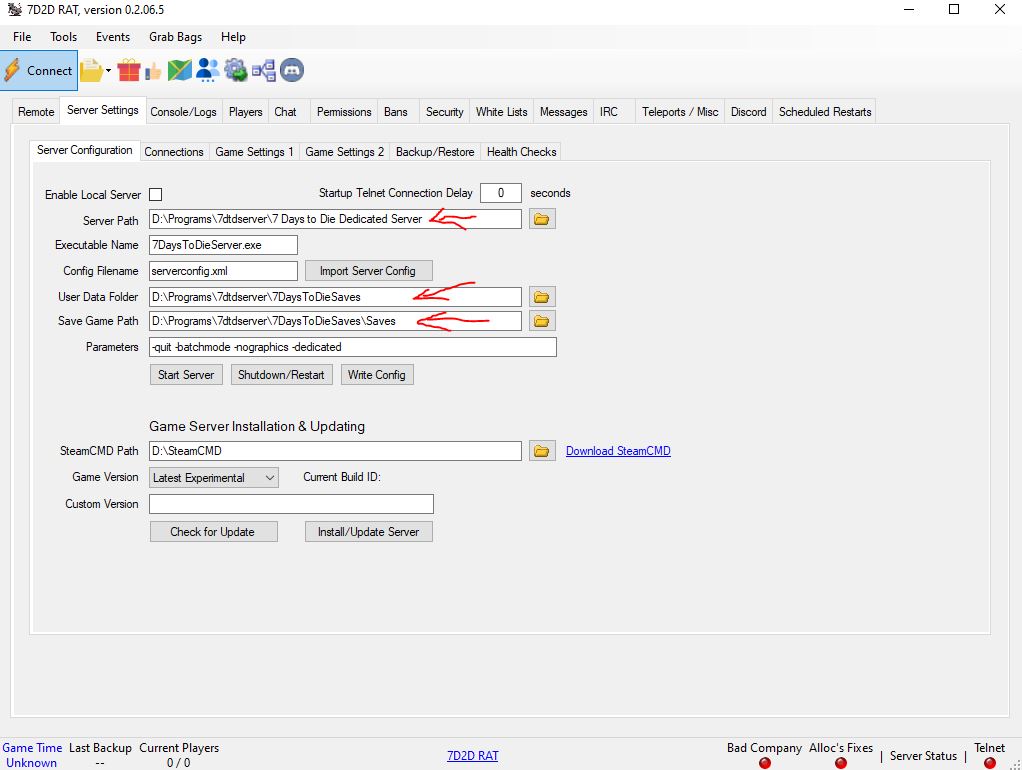Screen dimensions: 1022x770
Task: Click the thumbs-up toolbar icon
Action: tap(153, 70)
